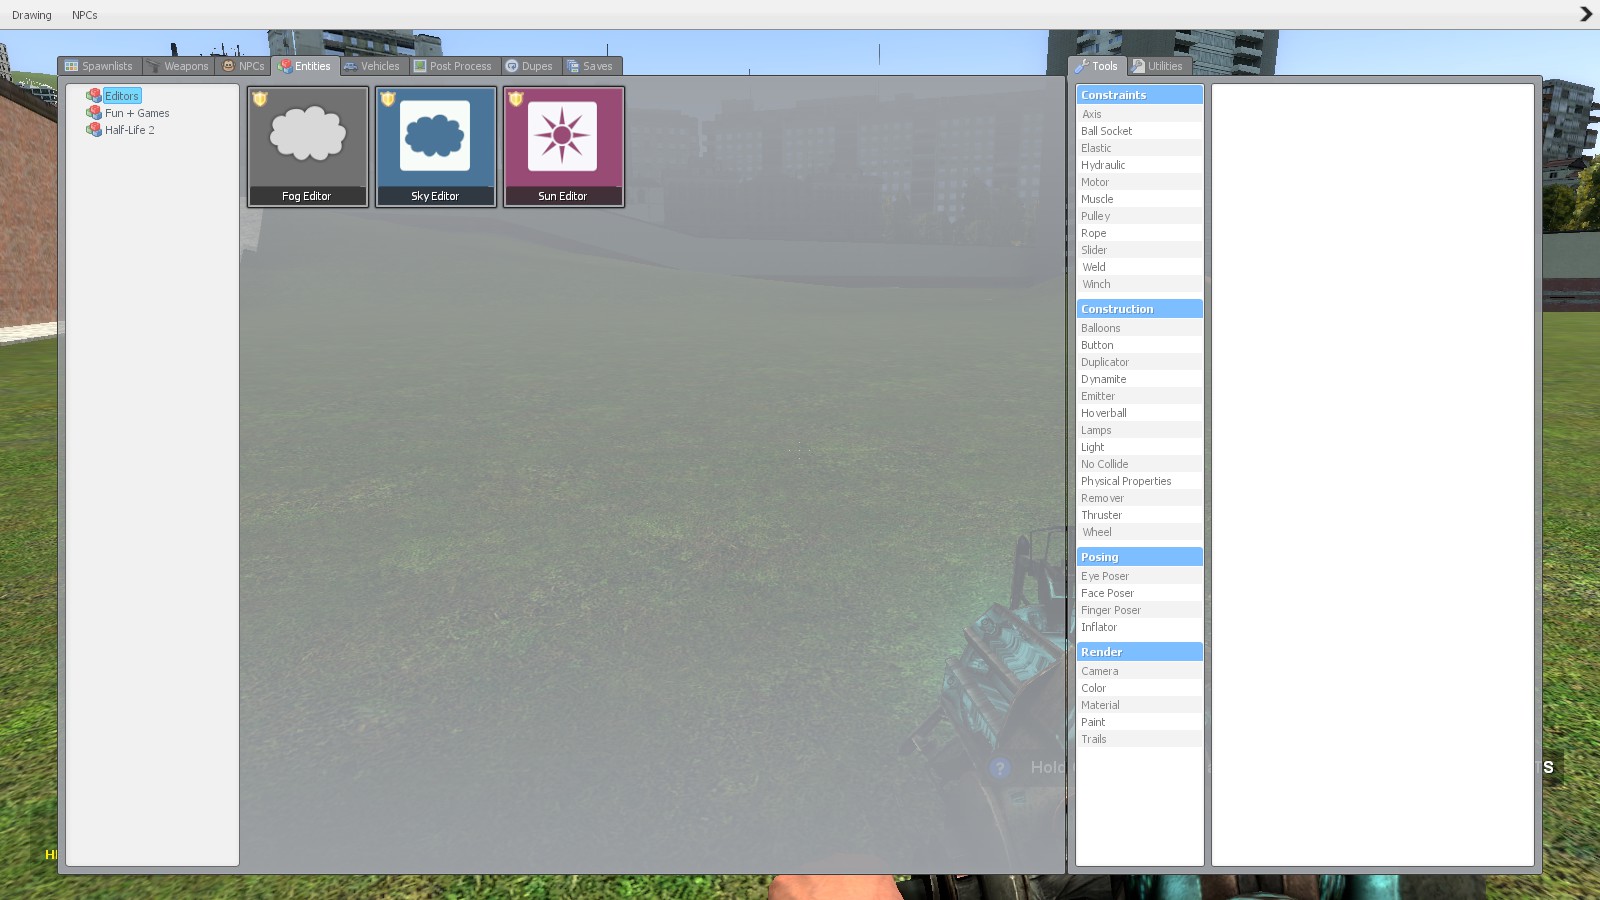The image size is (1600, 900).
Task: Click the Spawnlists tab grid icon
Action: pyautogui.click(x=71, y=66)
